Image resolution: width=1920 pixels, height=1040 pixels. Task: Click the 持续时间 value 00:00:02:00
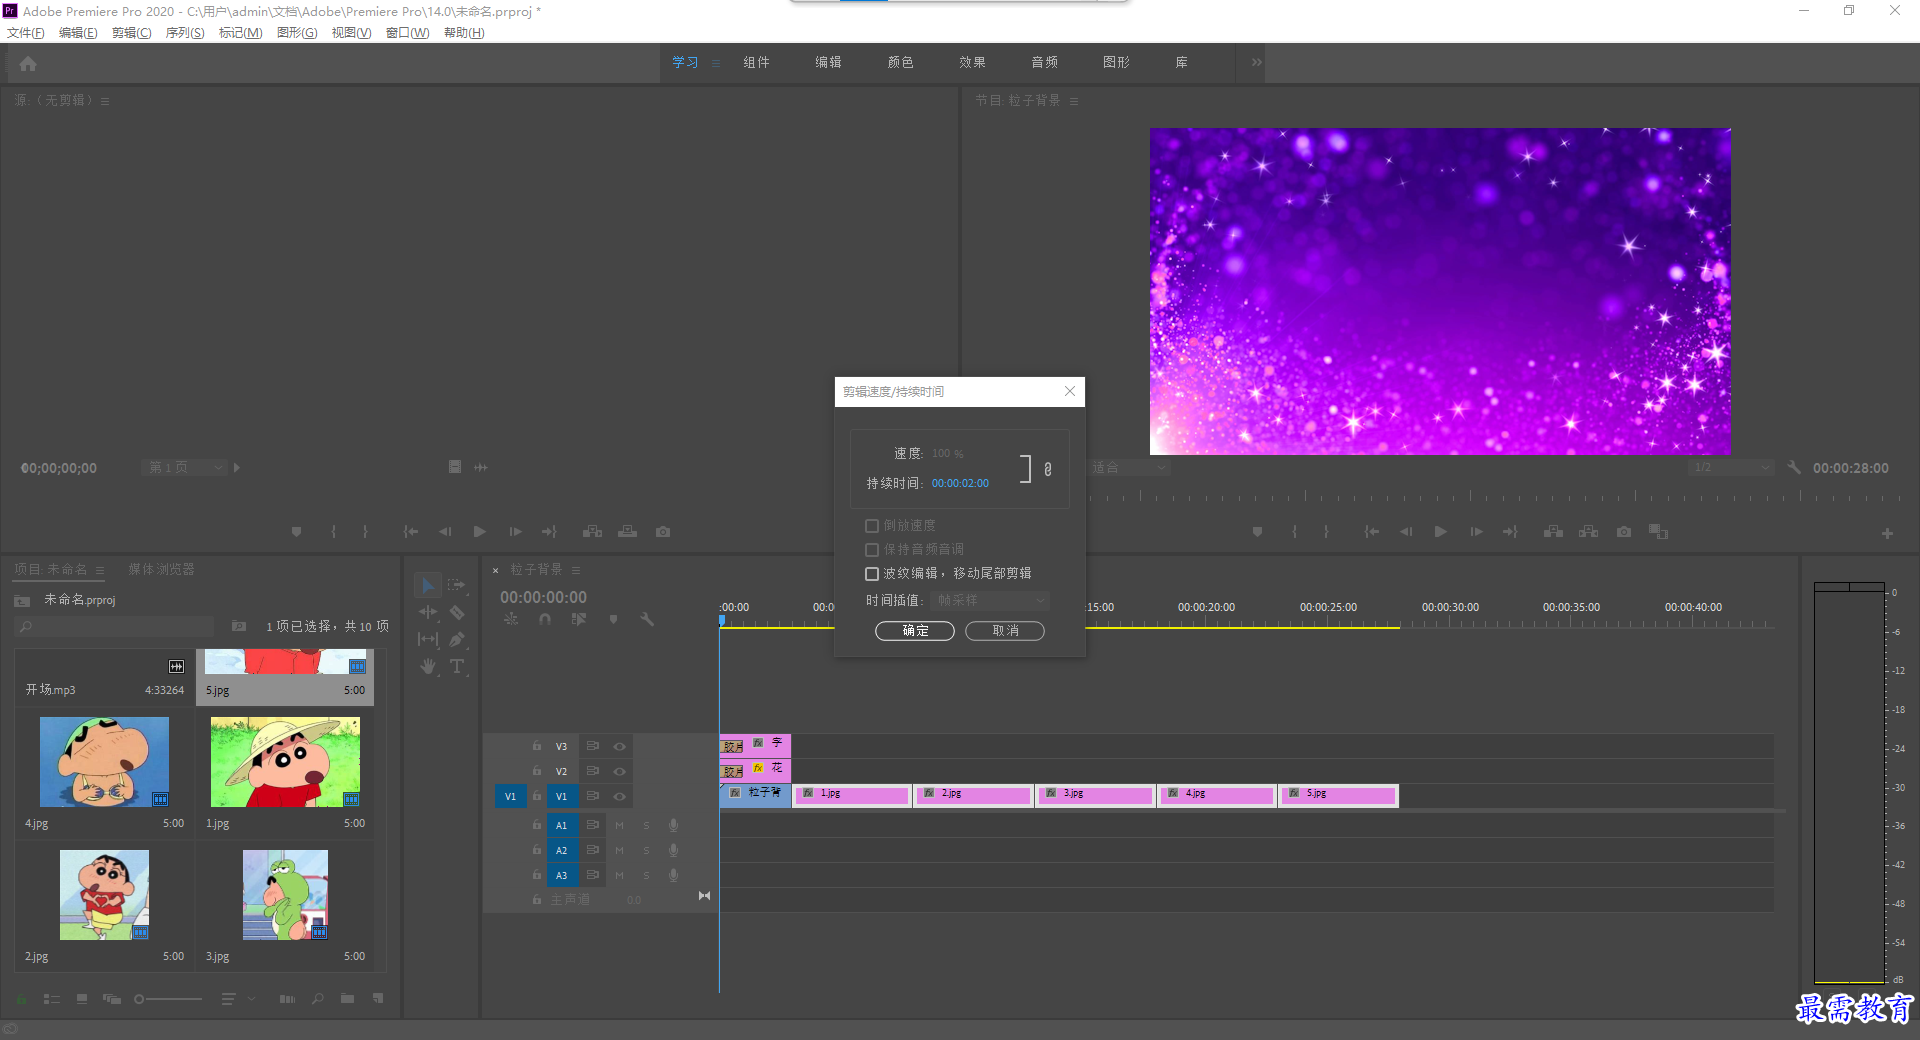[960, 483]
